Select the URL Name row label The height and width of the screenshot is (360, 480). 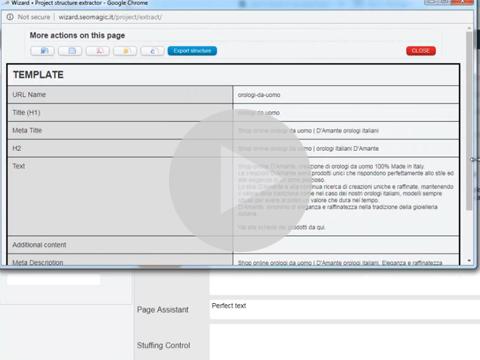pyautogui.click(x=29, y=95)
